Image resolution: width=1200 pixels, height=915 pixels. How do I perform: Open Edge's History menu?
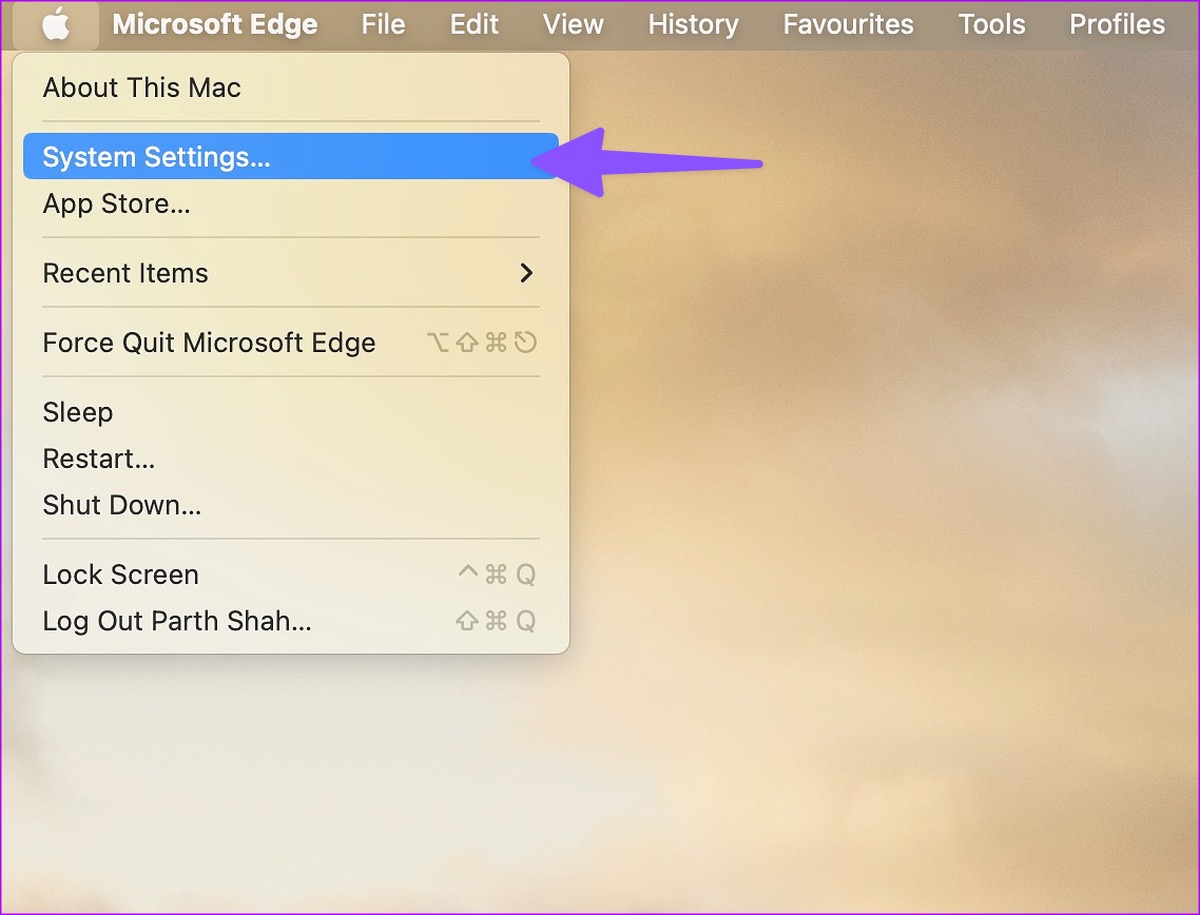pyautogui.click(x=693, y=24)
